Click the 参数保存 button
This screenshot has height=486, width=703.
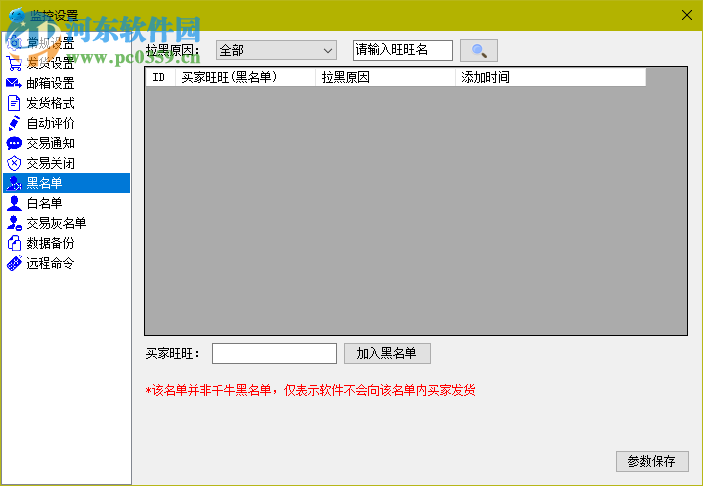point(652,461)
